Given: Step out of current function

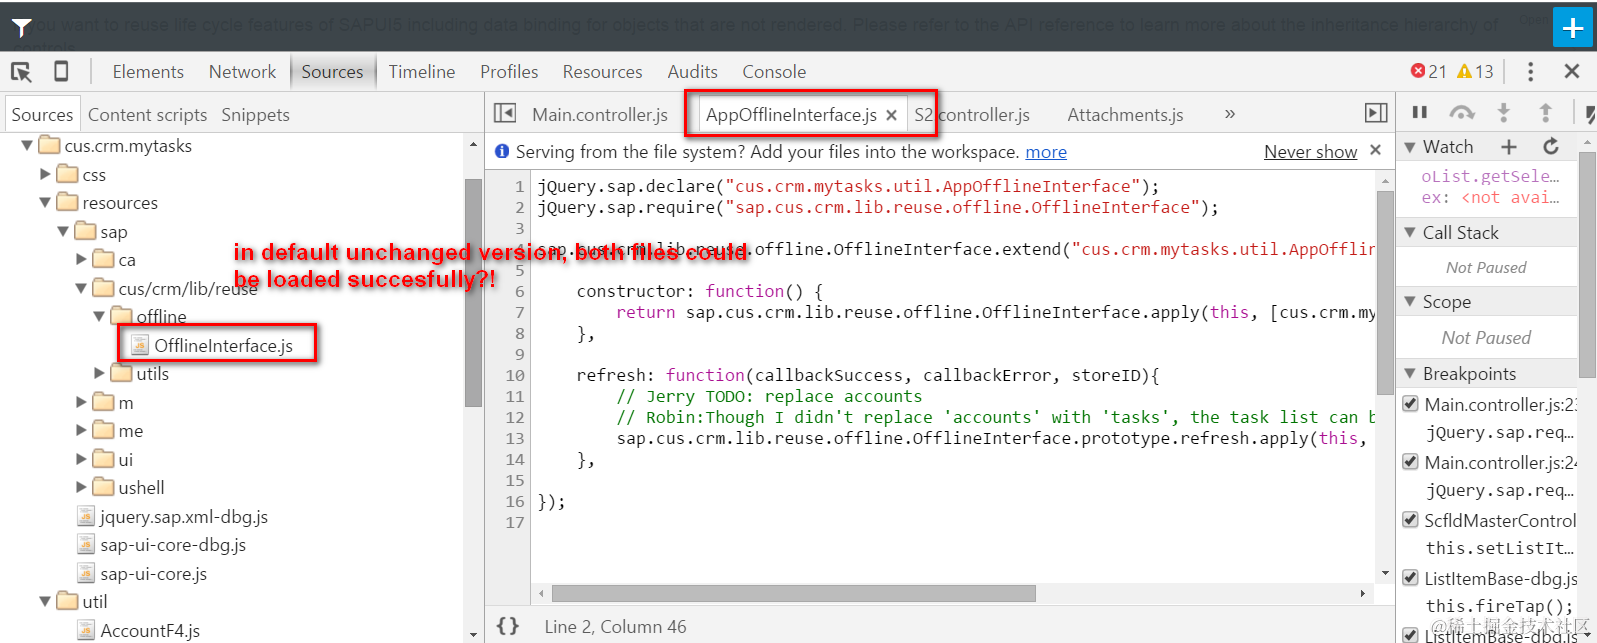Looking at the screenshot, I should click(x=1545, y=112).
